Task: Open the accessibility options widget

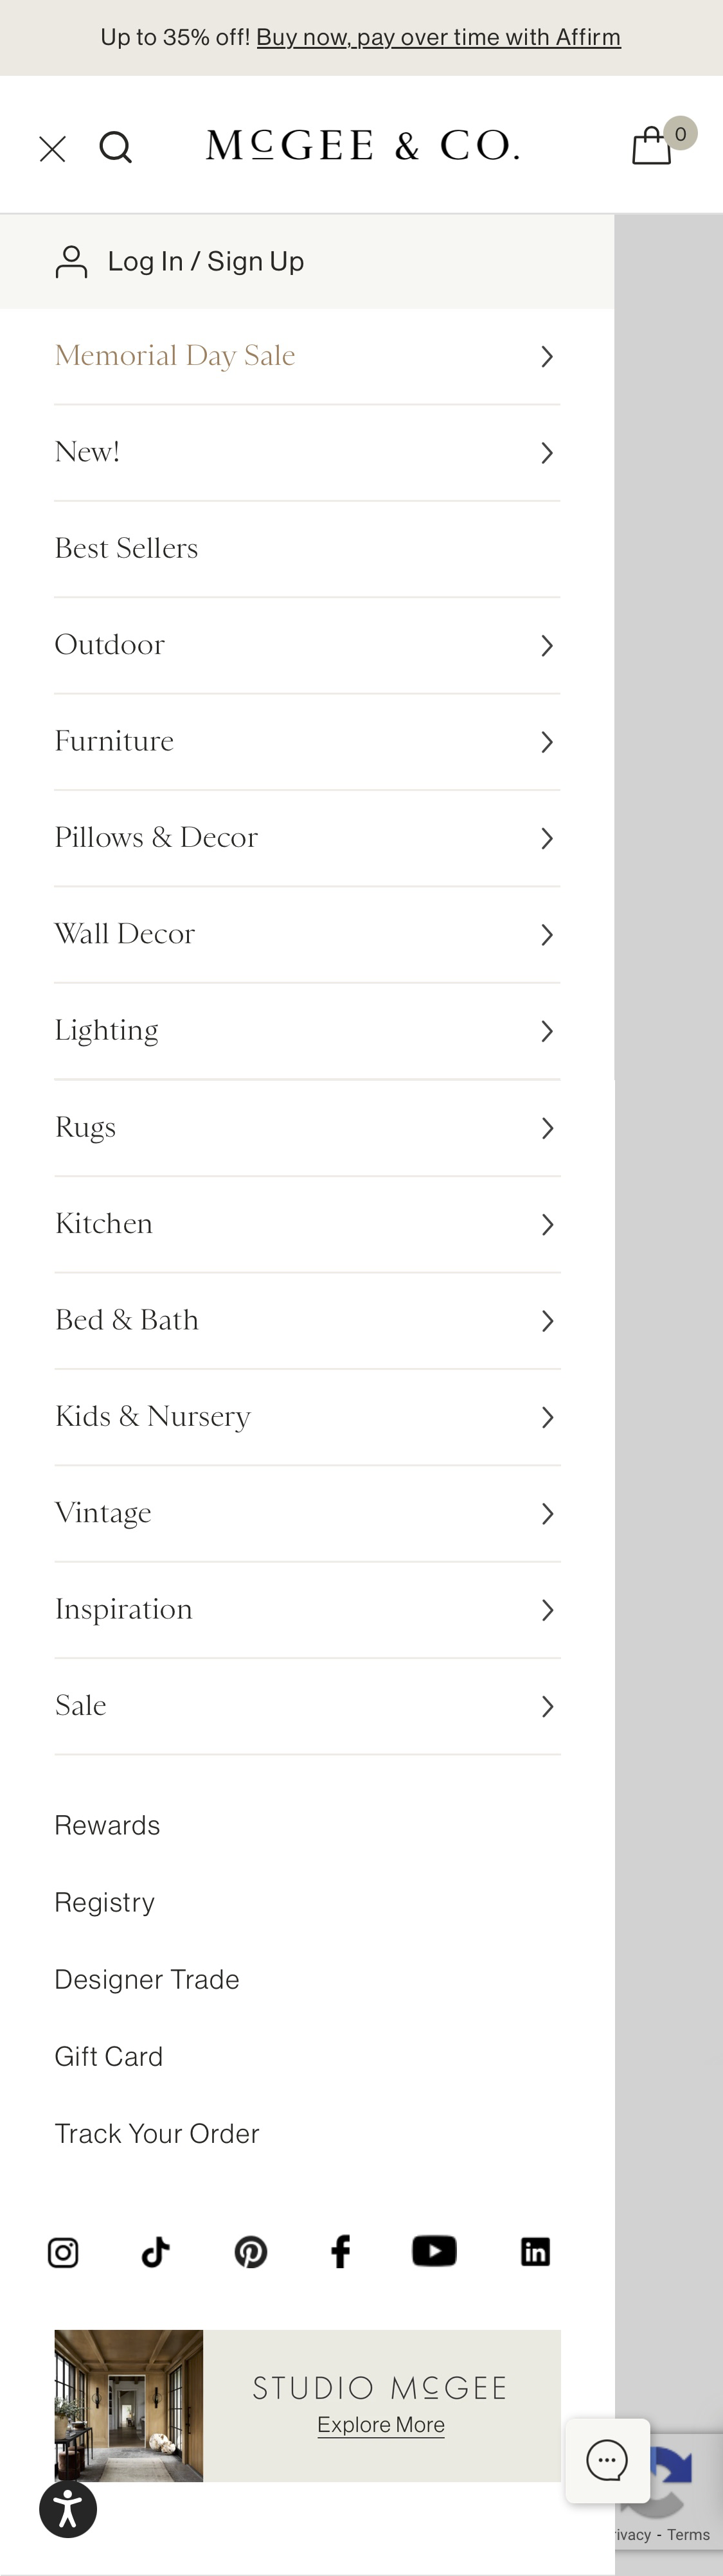Action: coord(68,2508)
